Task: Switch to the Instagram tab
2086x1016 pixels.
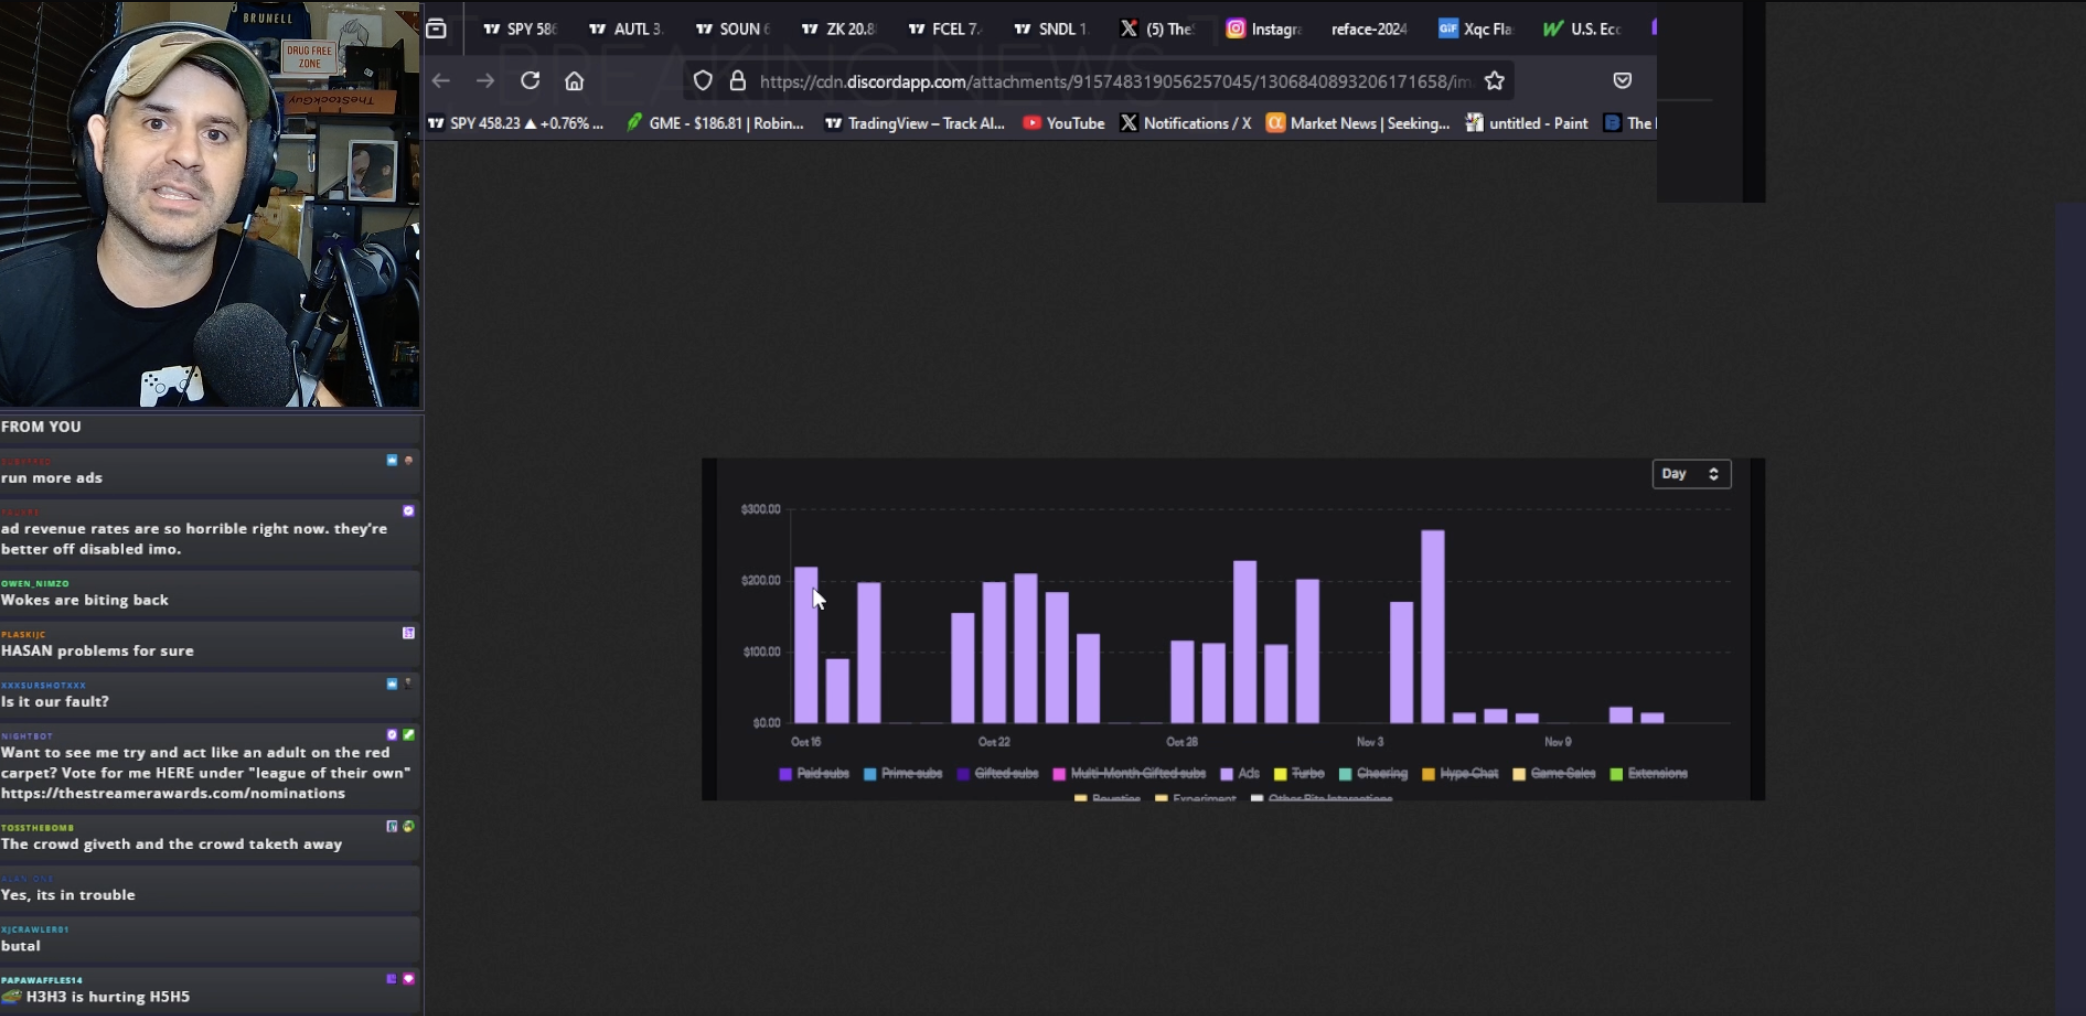Action: (1263, 29)
